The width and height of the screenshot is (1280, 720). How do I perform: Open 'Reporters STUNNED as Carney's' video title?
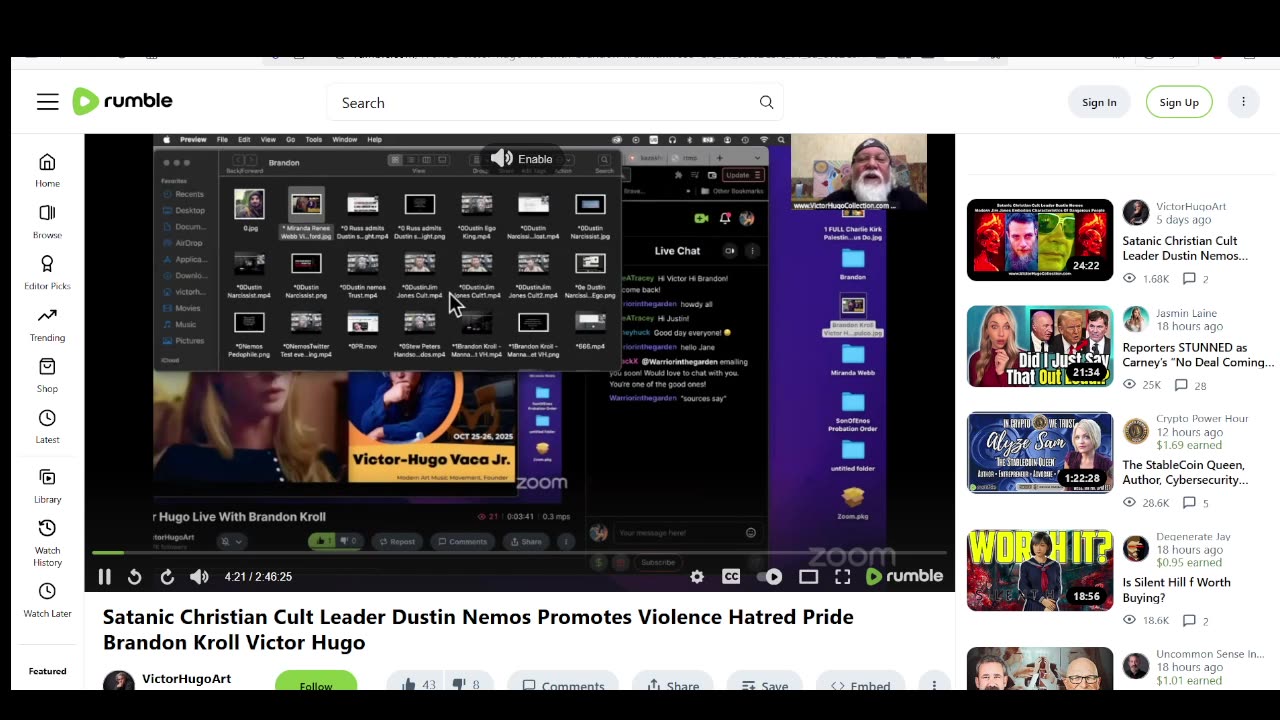1198,355
